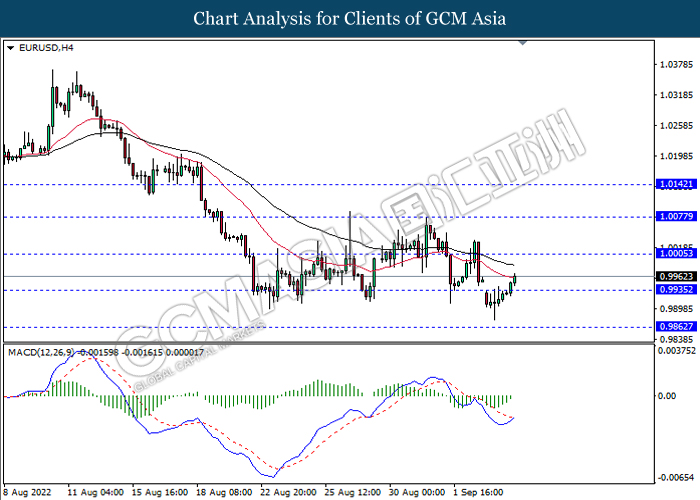Image resolution: width=700 pixels, height=500 pixels.
Task: Click the -0.00654 MACD scale value
Action: click(x=676, y=478)
